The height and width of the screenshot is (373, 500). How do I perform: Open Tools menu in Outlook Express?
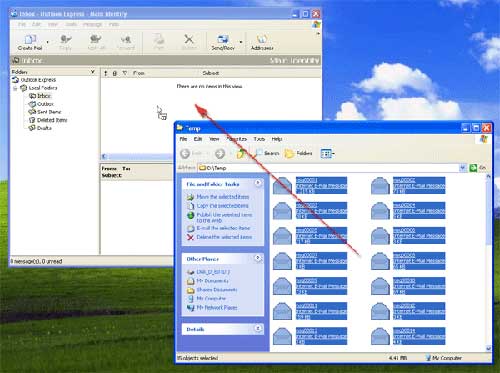71,25
